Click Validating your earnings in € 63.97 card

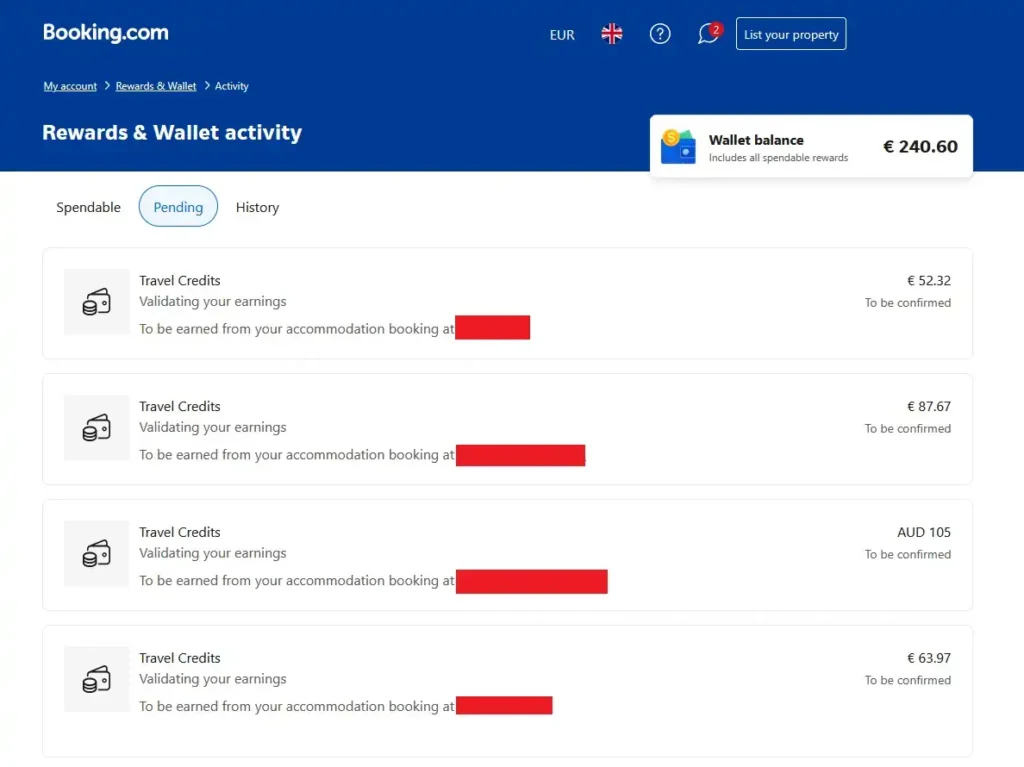pyautogui.click(x=213, y=679)
